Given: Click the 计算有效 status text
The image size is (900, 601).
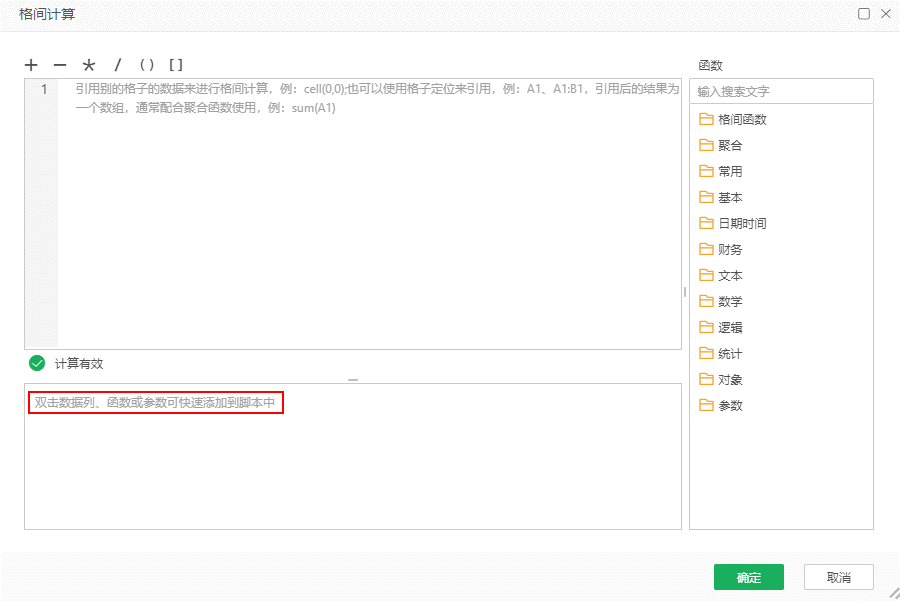Looking at the screenshot, I should (x=79, y=363).
